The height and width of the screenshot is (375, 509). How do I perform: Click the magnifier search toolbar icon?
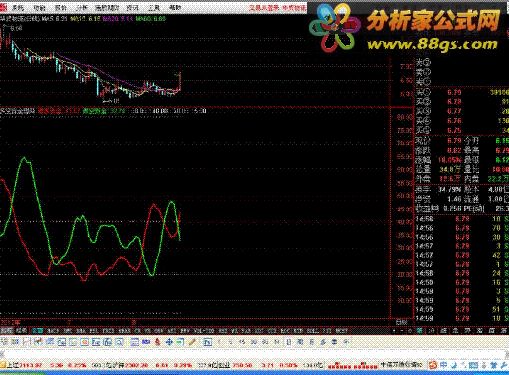(x=119, y=342)
